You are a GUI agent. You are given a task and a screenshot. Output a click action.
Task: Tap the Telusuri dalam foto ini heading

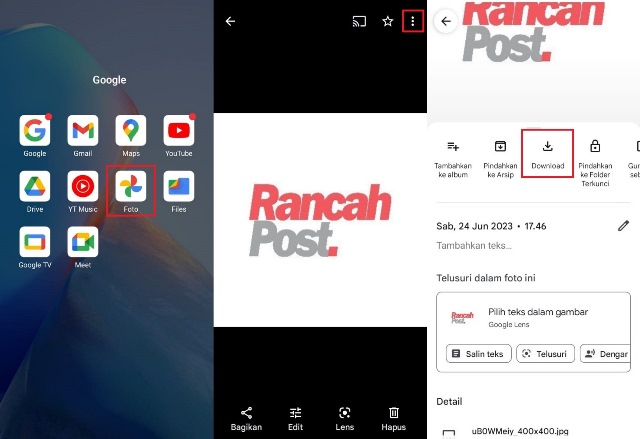pyautogui.click(x=486, y=278)
